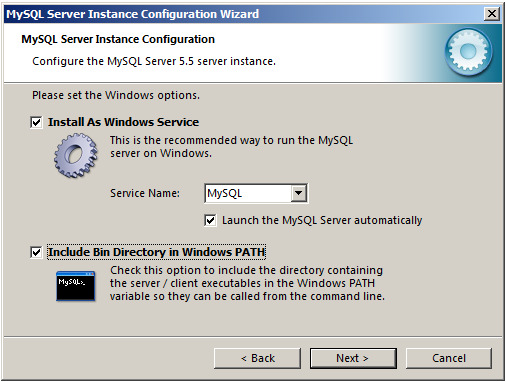Click the Windows PATH variable description text
Screen dimensions: 506x382
[247, 283]
